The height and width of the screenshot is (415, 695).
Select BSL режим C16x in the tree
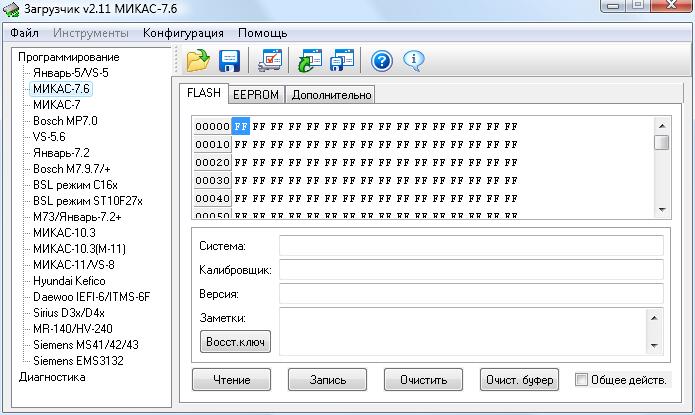click(x=75, y=185)
